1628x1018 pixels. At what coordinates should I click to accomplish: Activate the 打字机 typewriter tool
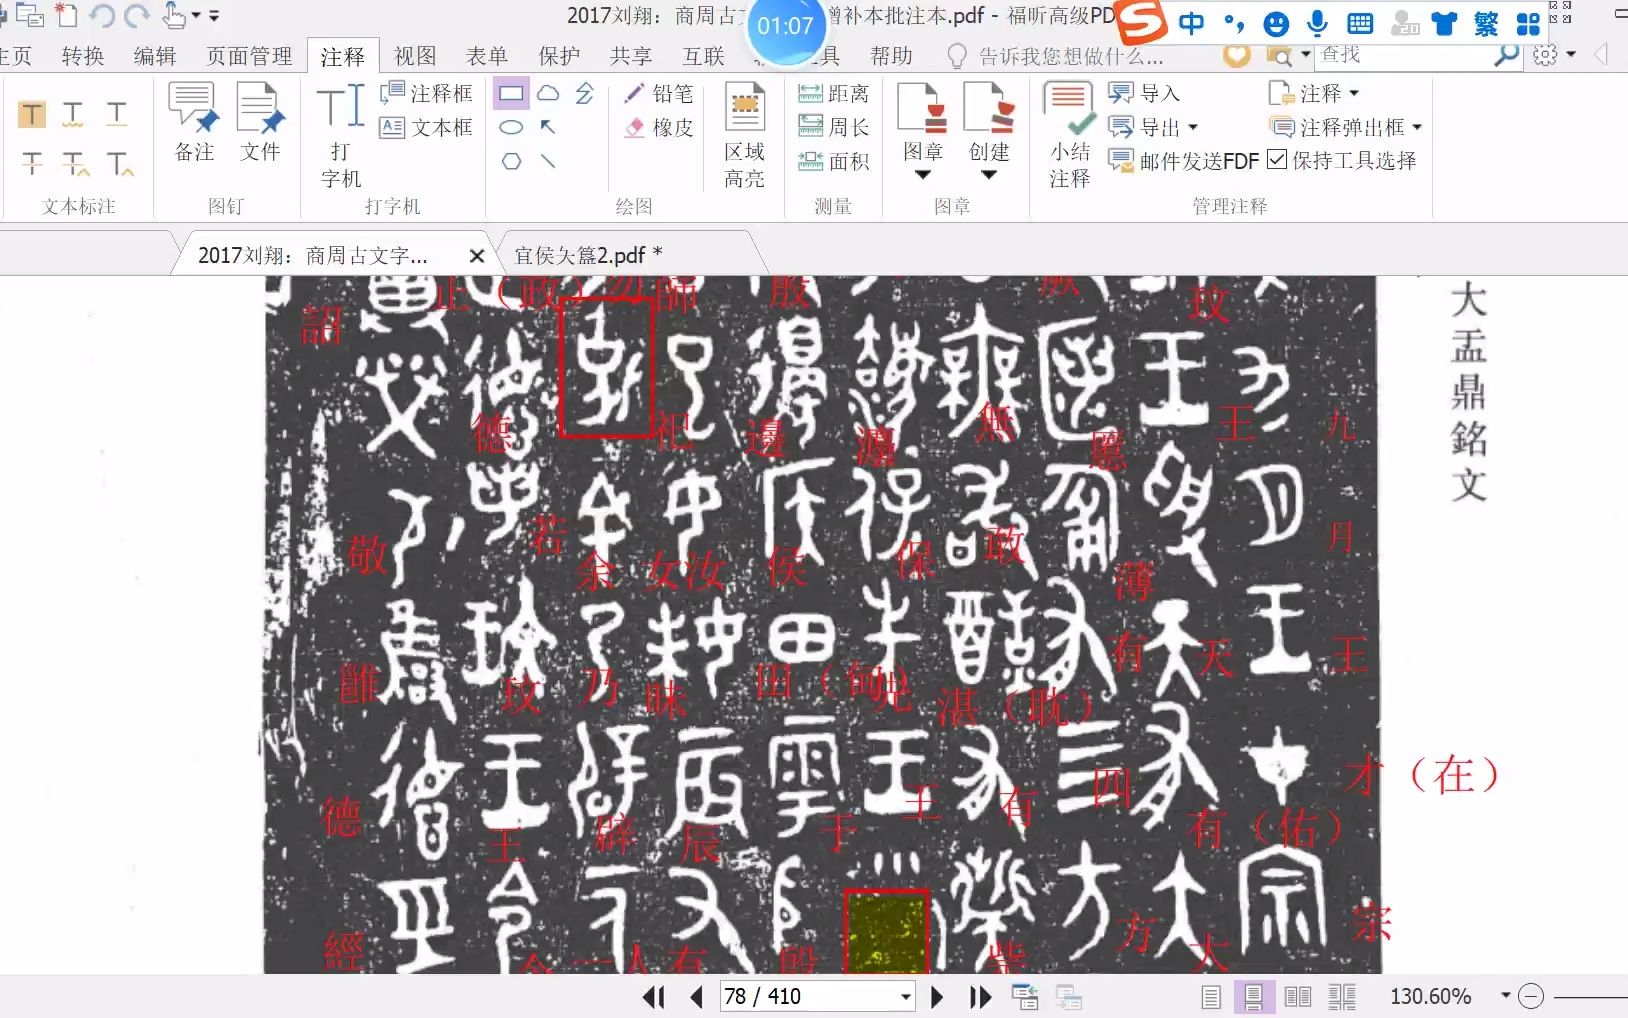coord(340,136)
